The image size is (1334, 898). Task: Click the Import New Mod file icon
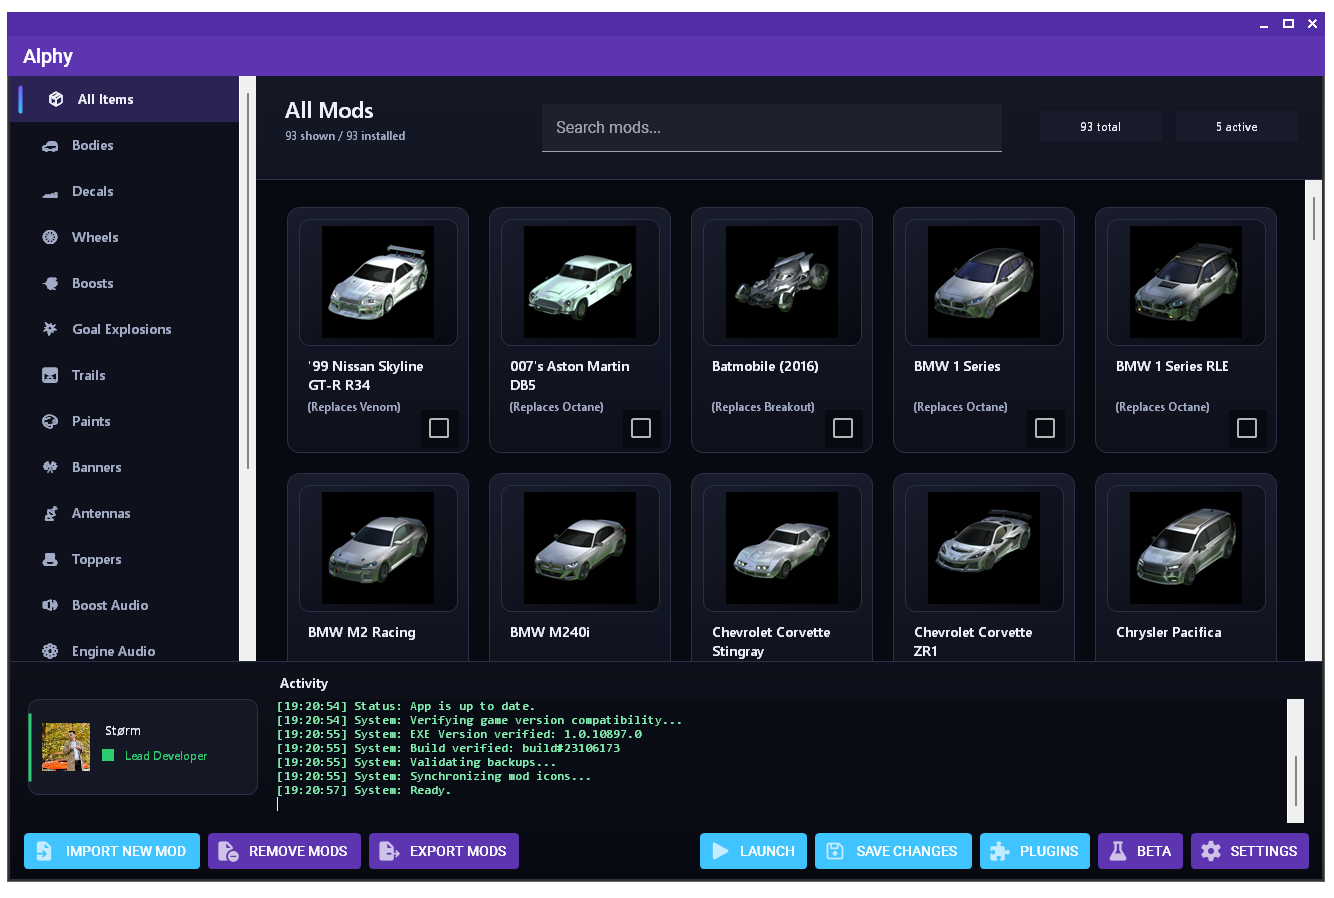(x=44, y=851)
